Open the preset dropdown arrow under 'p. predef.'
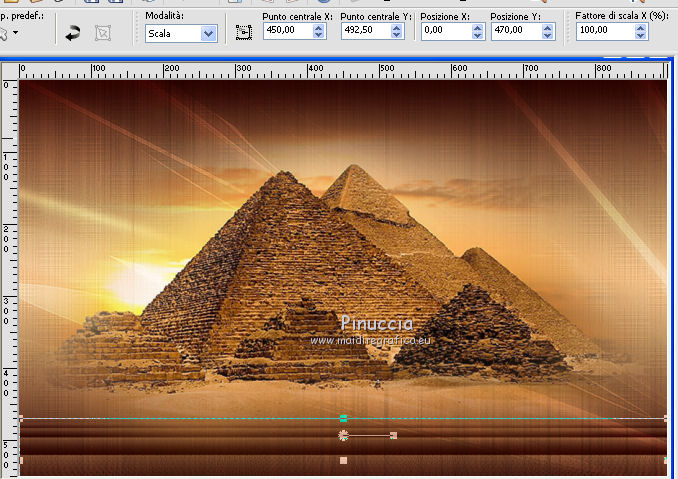678x479 pixels. click(16, 32)
